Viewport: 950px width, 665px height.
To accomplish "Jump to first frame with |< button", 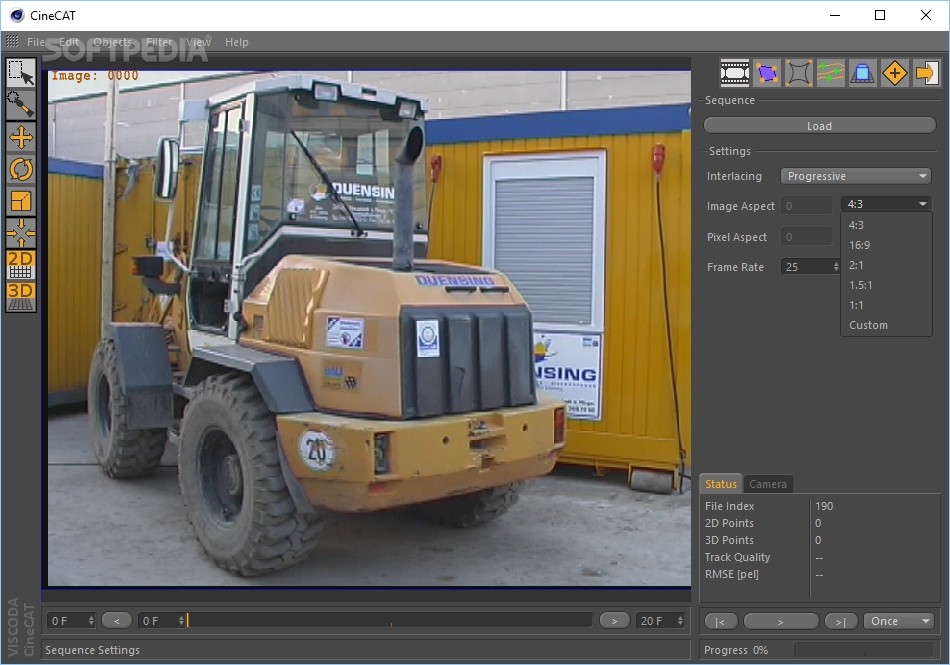I will tap(720, 621).
